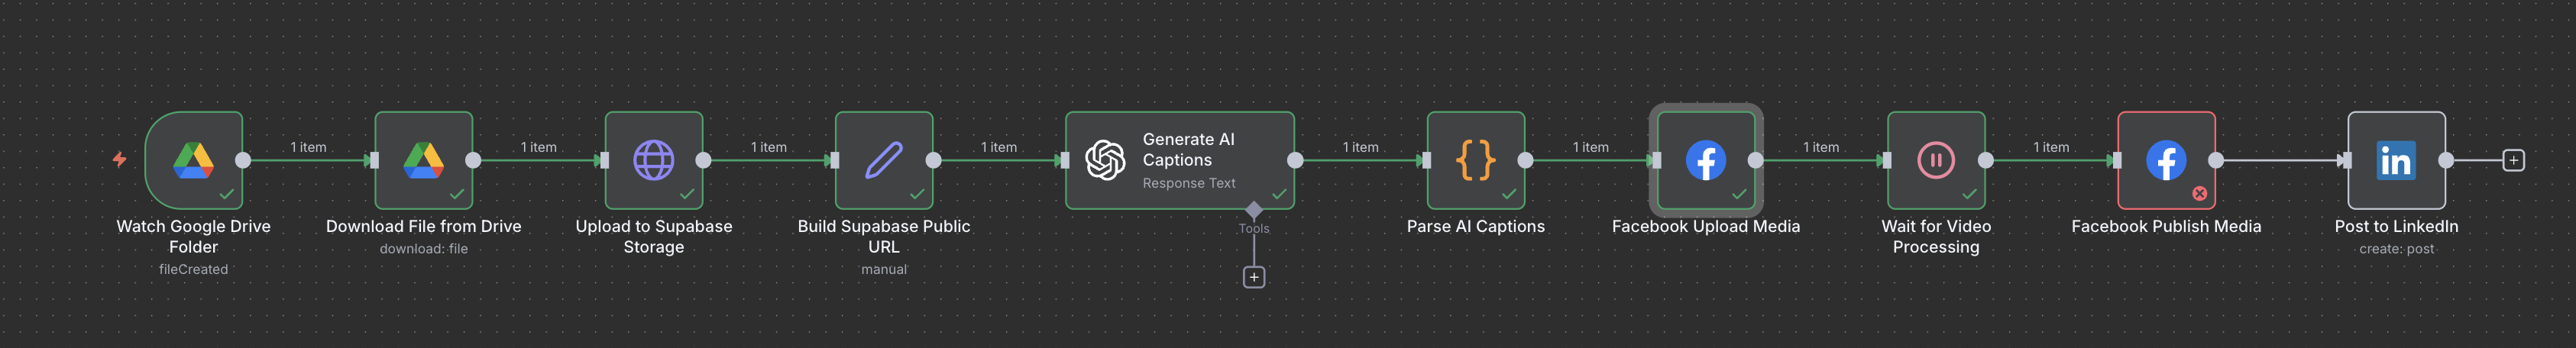
Task: Click the 'fileCreated' subtitle text
Action: coord(194,269)
